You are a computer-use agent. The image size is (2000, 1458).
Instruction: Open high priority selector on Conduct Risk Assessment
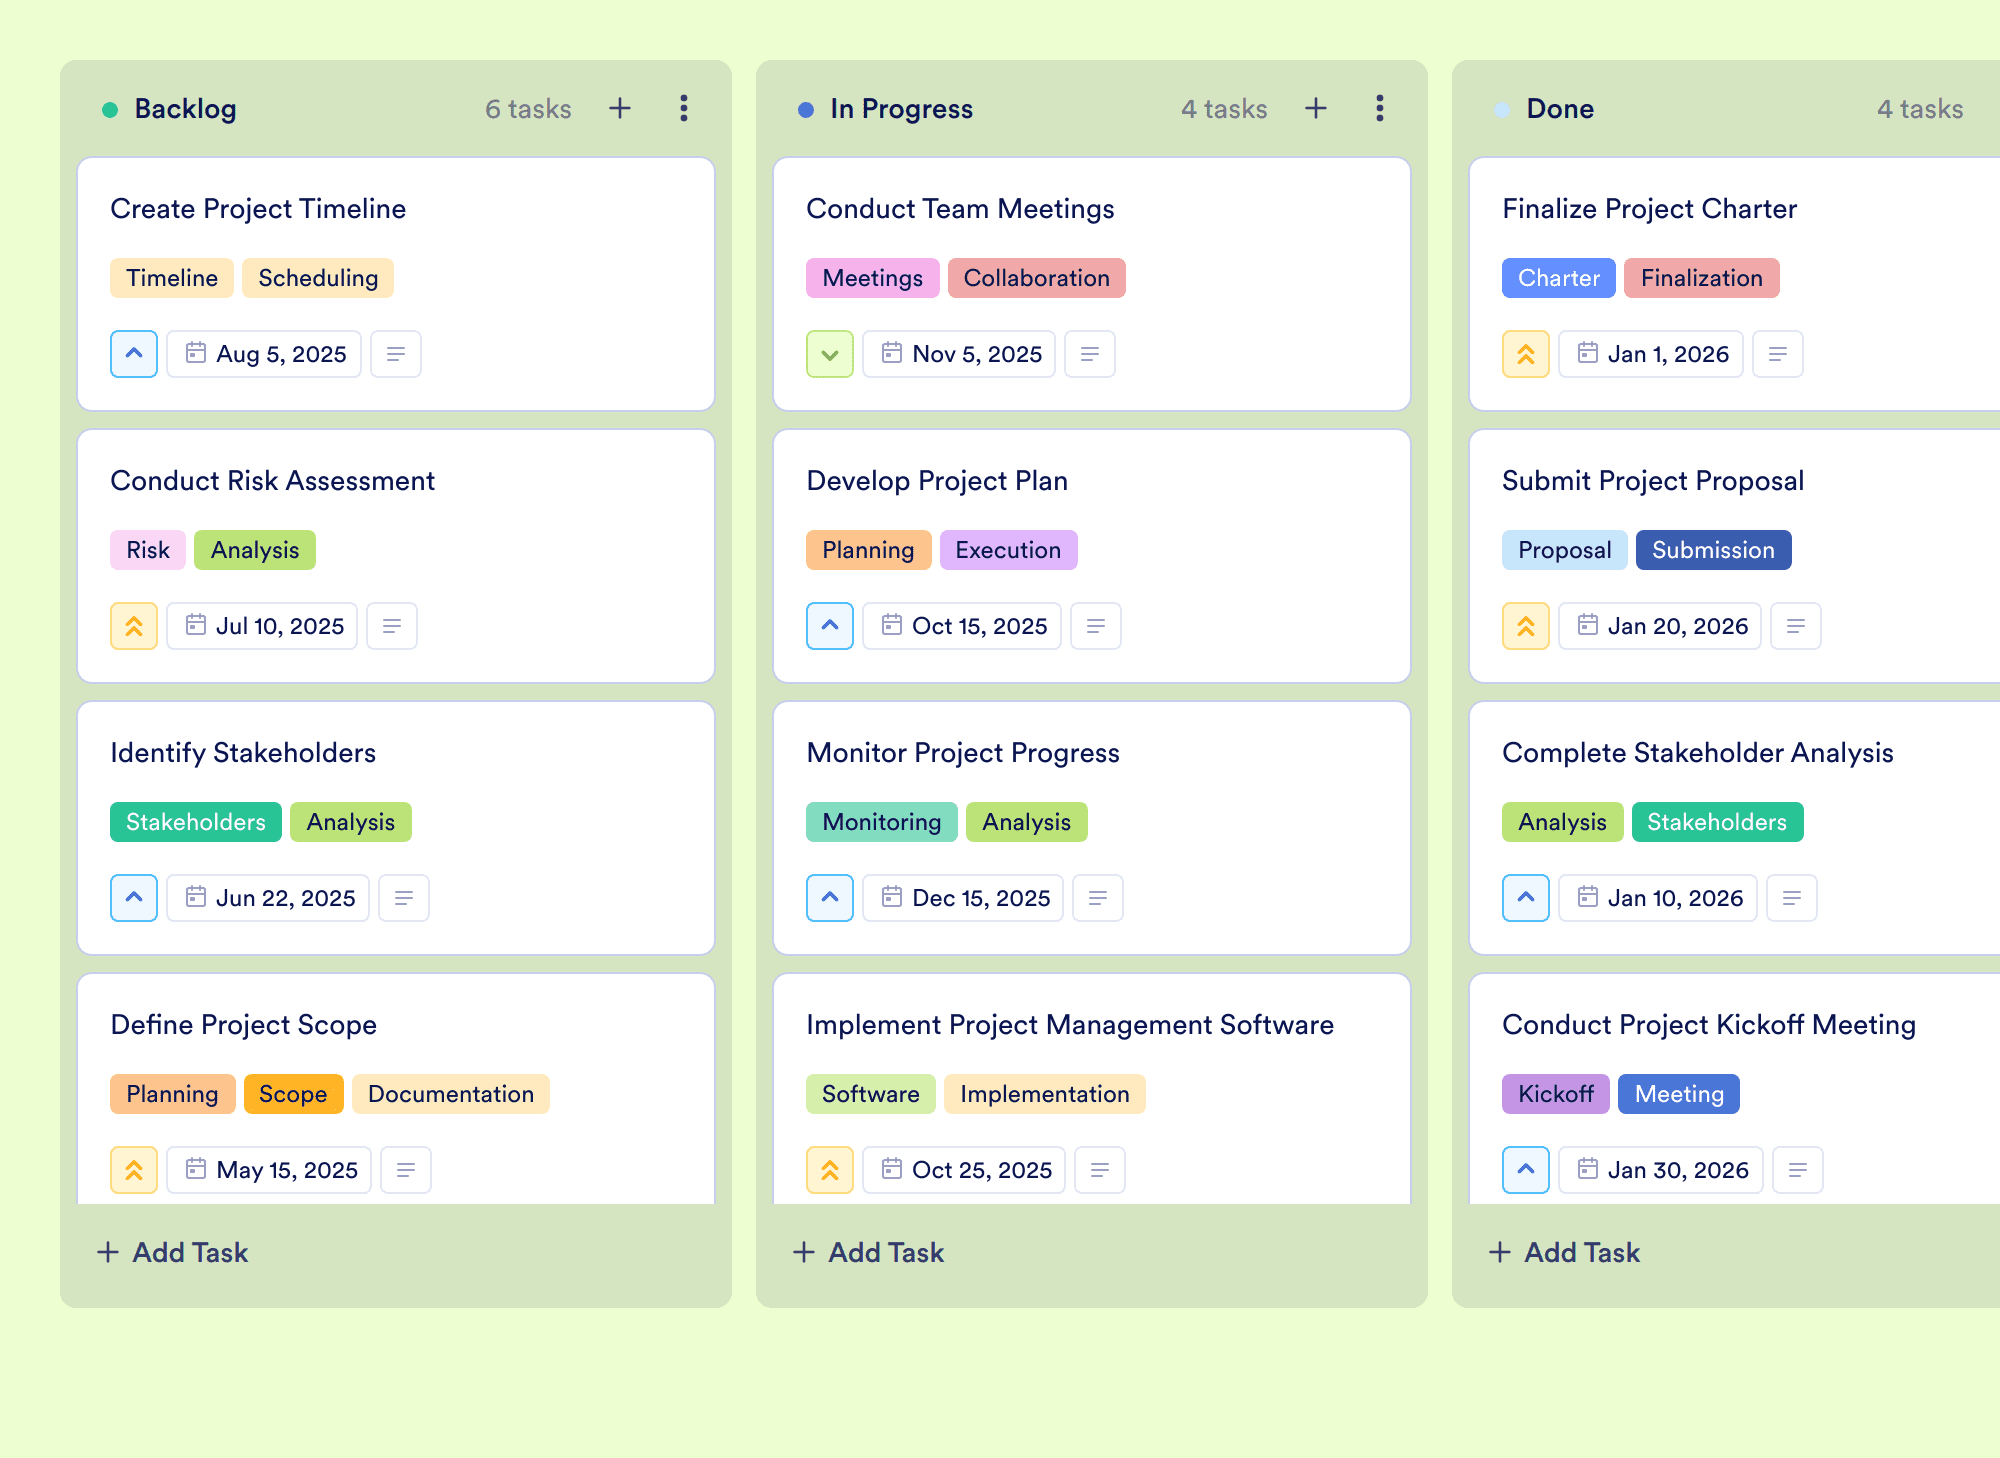point(134,626)
